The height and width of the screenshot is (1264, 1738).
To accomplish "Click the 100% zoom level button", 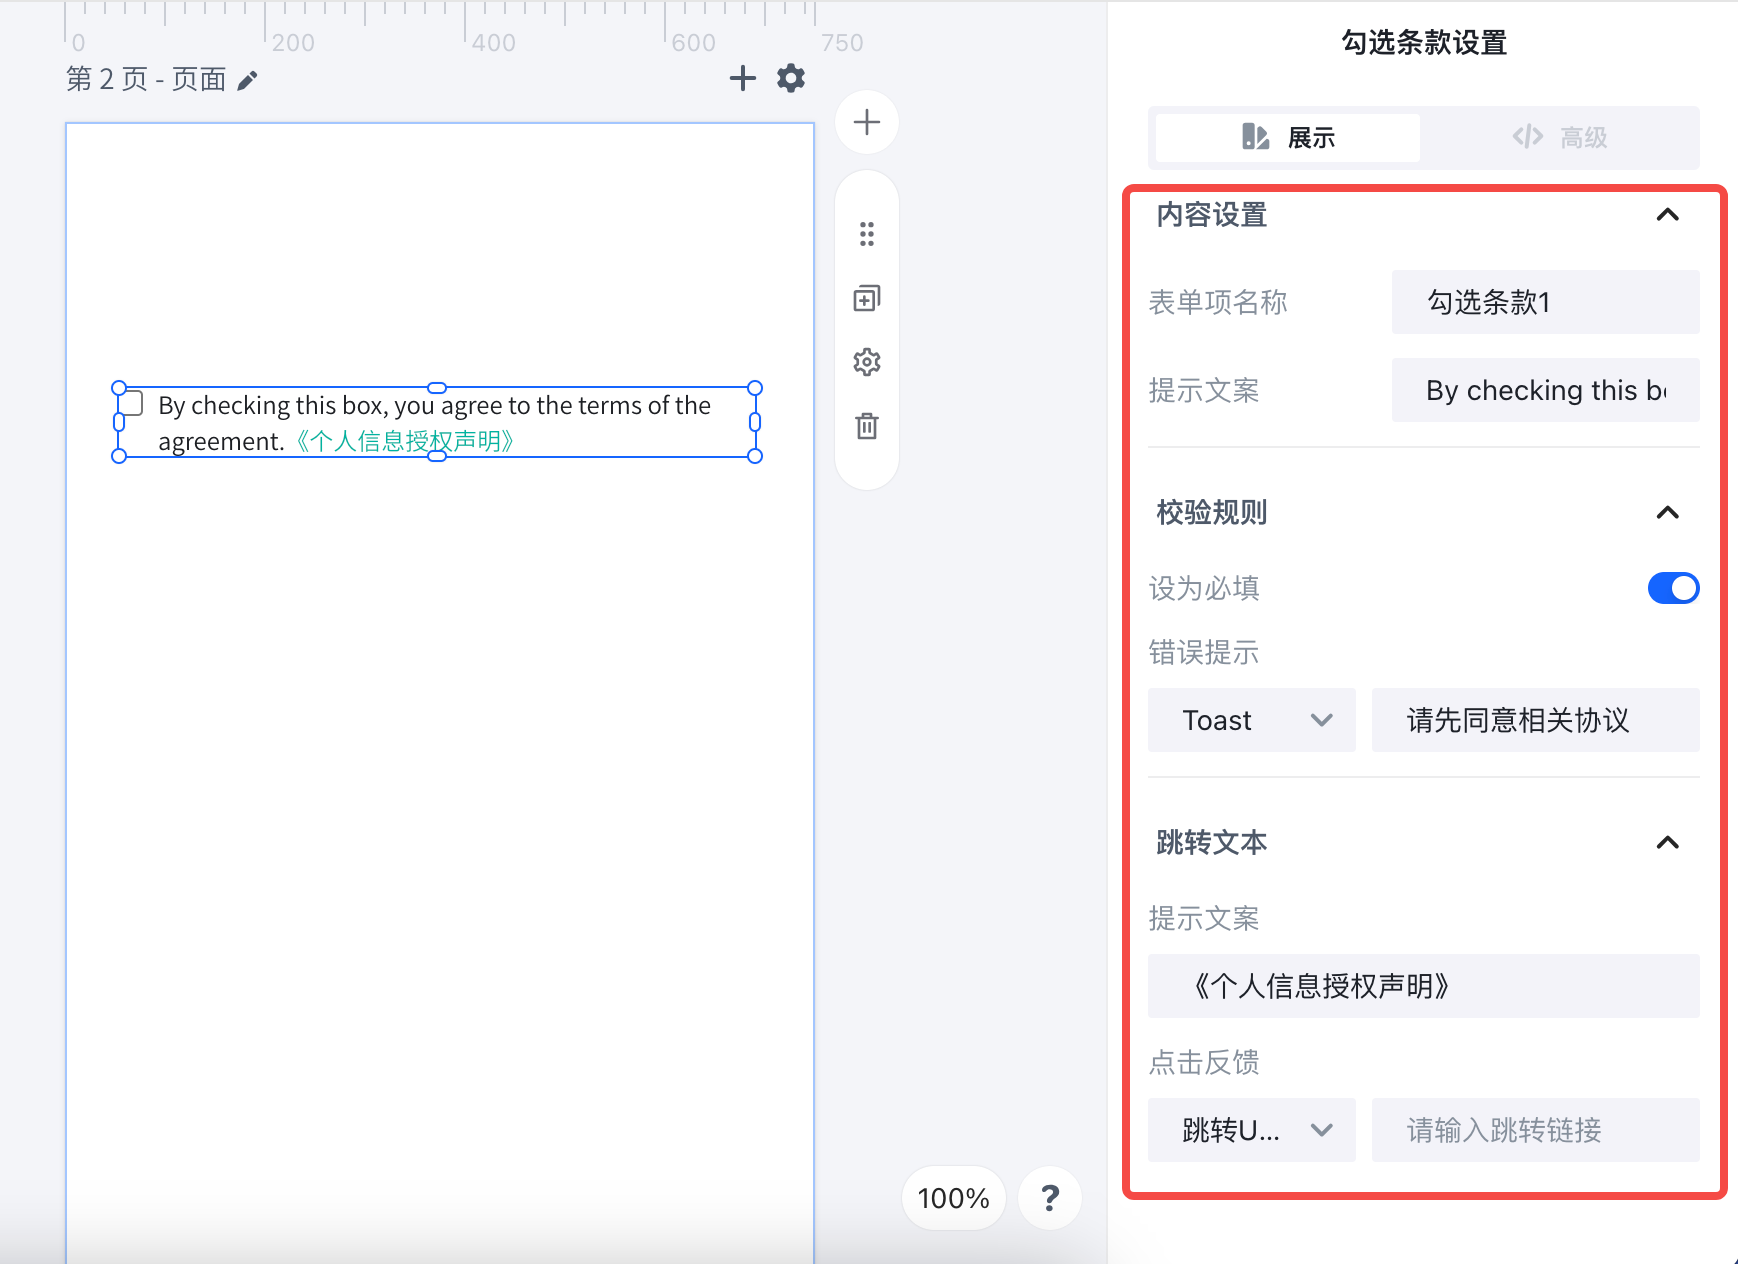I will pos(954,1197).
